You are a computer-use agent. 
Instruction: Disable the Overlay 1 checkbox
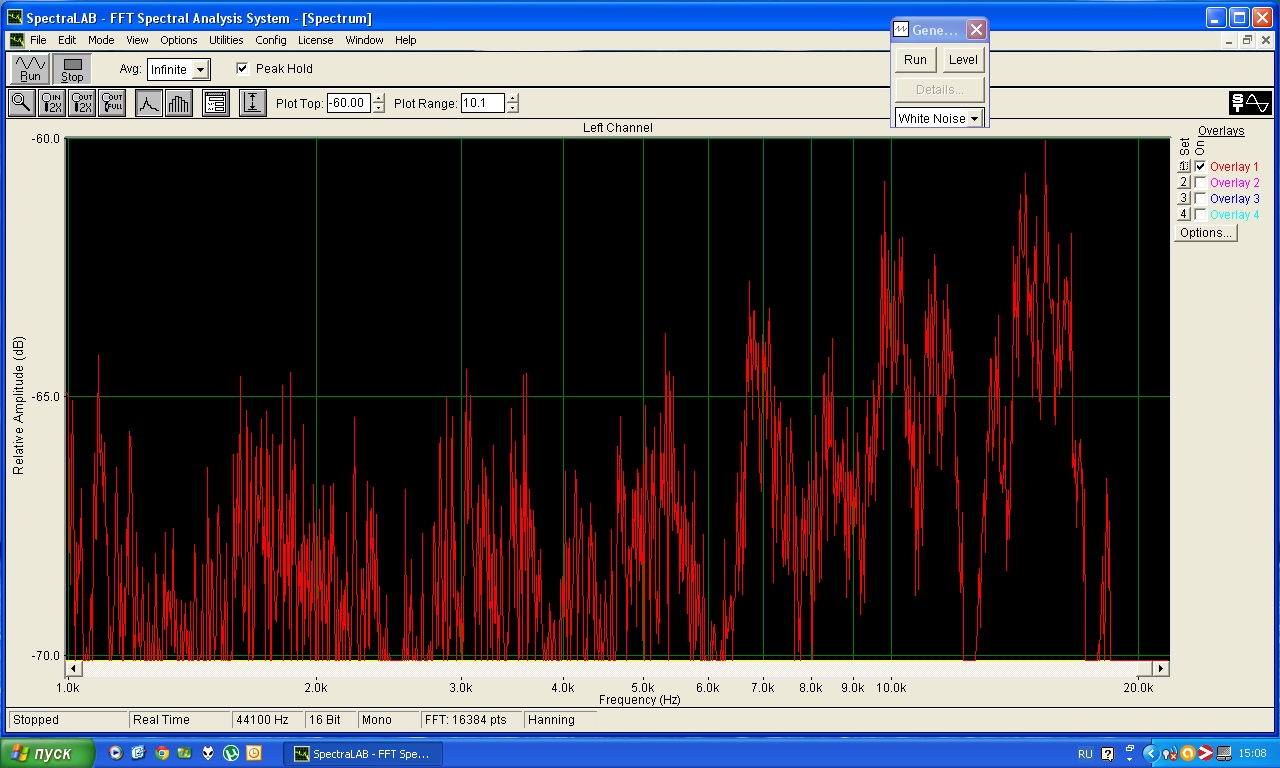pyautogui.click(x=1200, y=167)
